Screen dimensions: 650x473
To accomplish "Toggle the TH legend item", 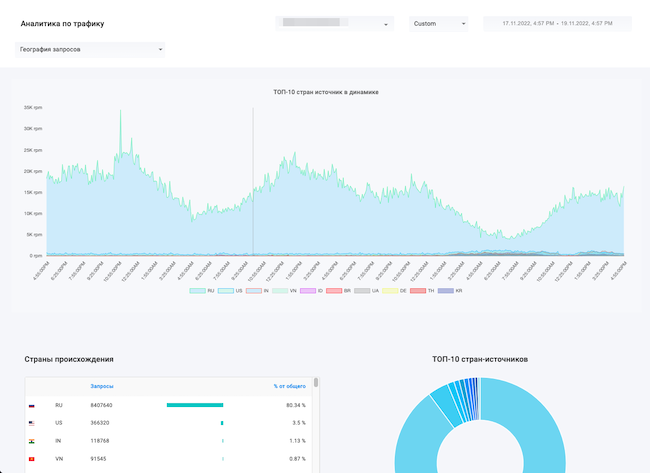I will point(418,290).
